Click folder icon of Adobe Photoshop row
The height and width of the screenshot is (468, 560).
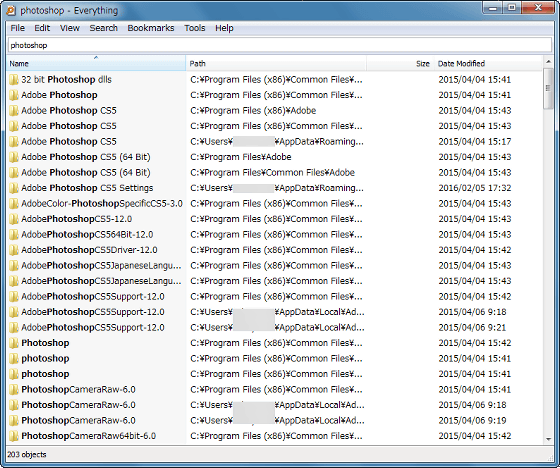pos(14,95)
